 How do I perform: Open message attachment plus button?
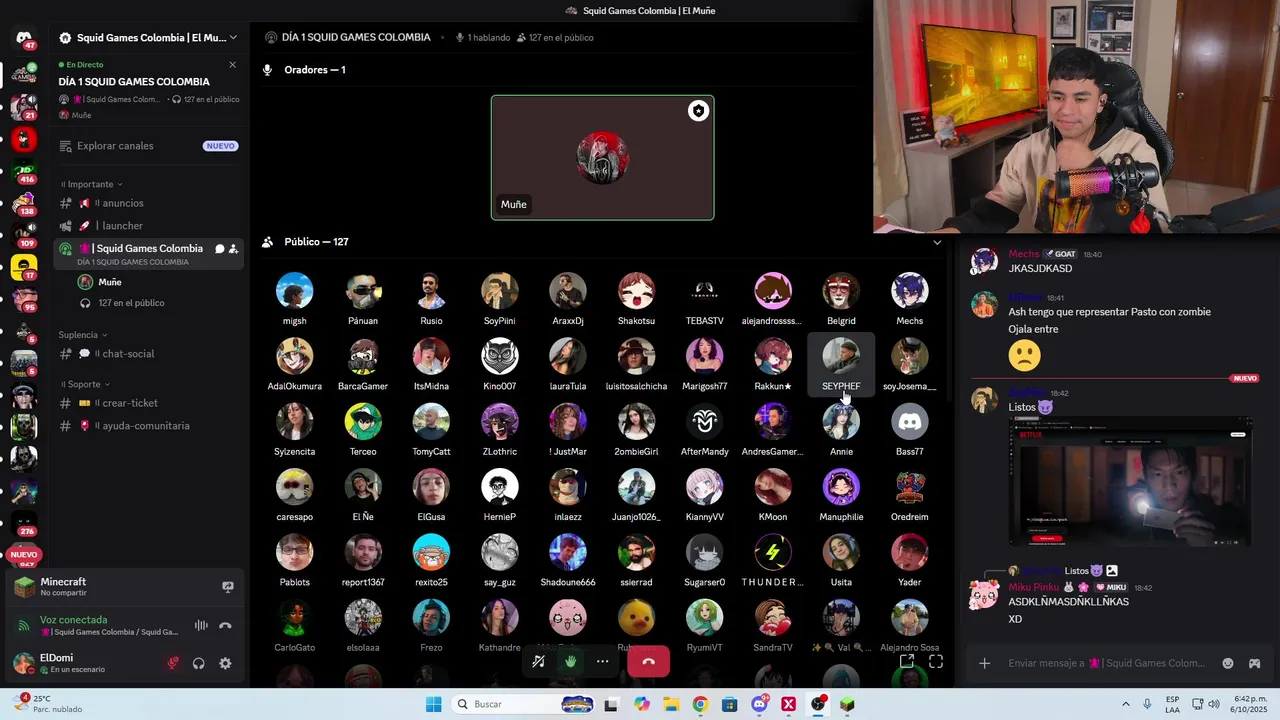985,663
